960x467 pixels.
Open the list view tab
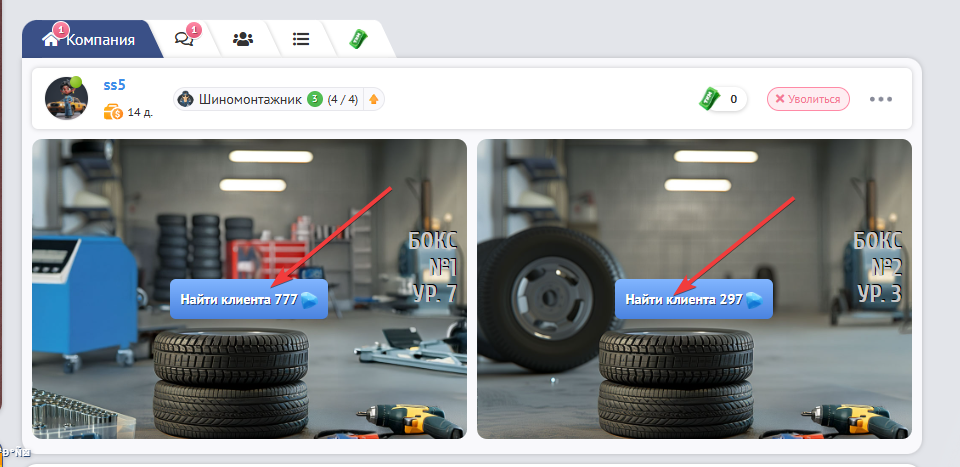300,40
